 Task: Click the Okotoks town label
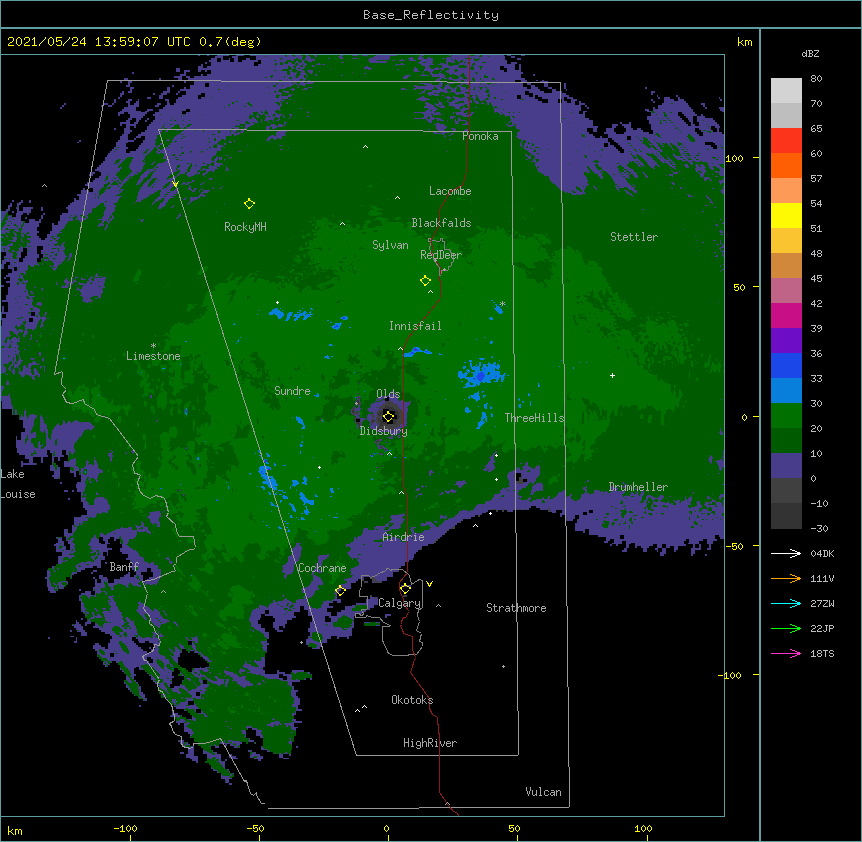(412, 700)
